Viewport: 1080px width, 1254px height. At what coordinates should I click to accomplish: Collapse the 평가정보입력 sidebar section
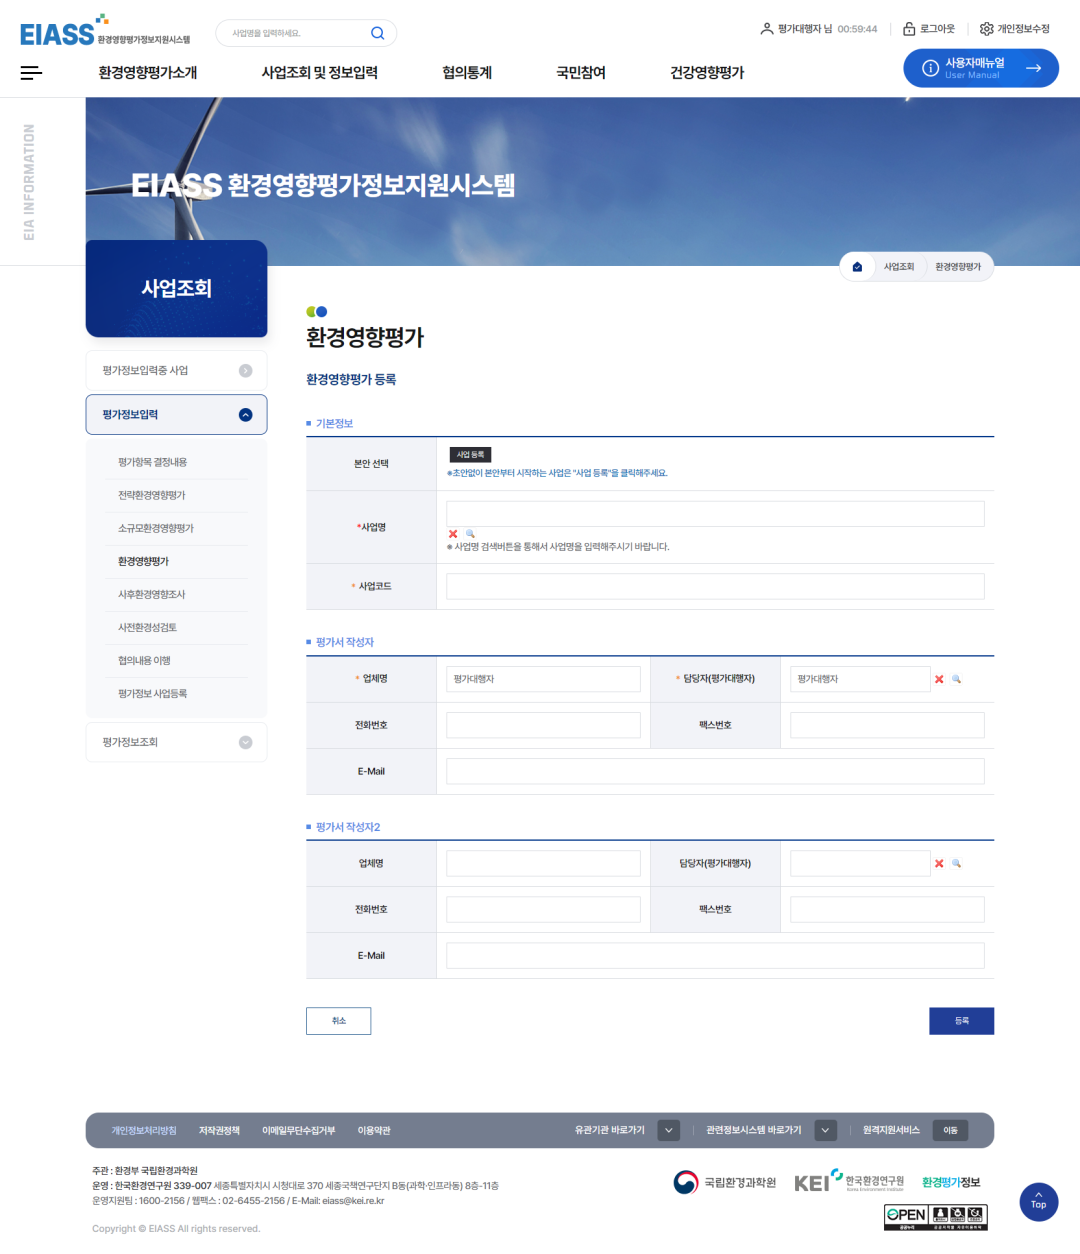245,415
